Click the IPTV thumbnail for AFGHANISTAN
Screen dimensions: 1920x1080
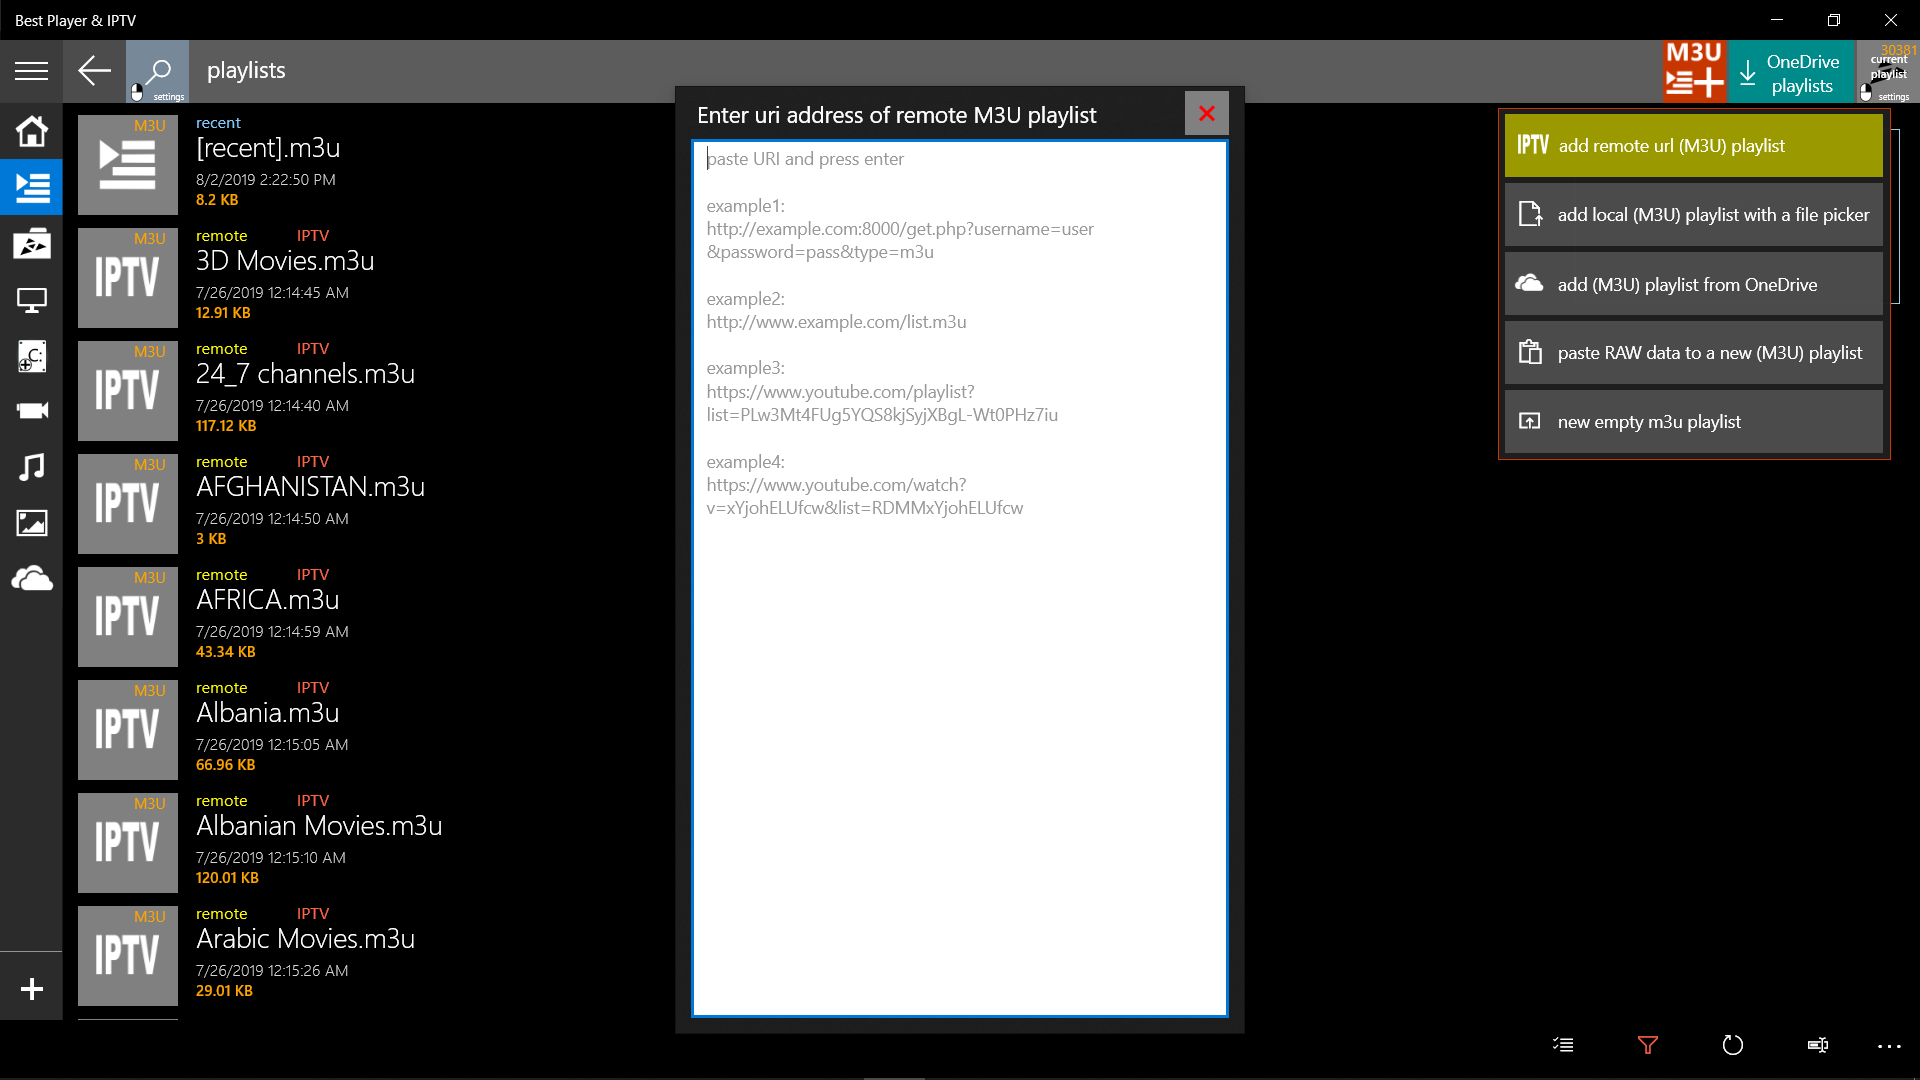tap(128, 504)
